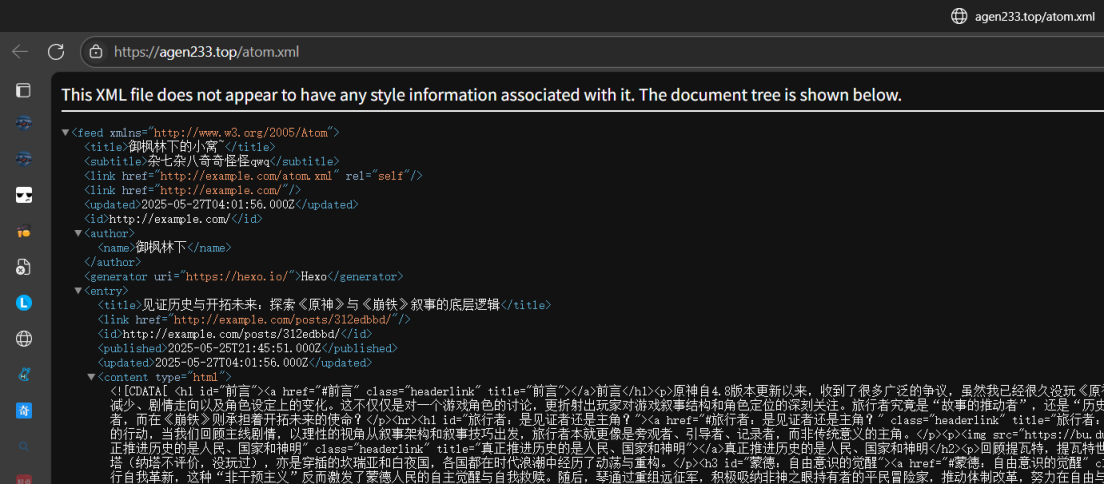Switch to the magnifier icon vertical tab

pyautogui.click(x=24, y=445)
